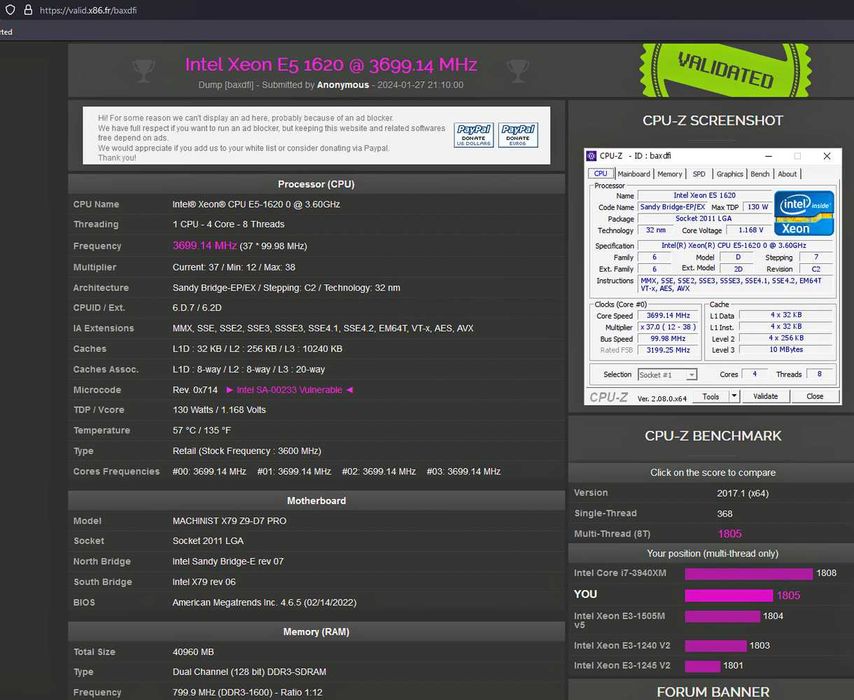Open the SPD tab in CPU-Z
Viewport: 854px width, 700px height.
pyautogui.click(x=699, y=174)
